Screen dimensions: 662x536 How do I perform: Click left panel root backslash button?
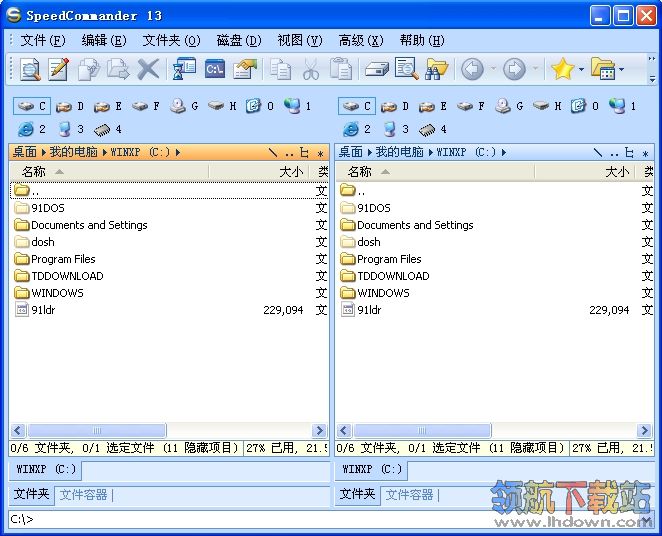click(273, 152)
